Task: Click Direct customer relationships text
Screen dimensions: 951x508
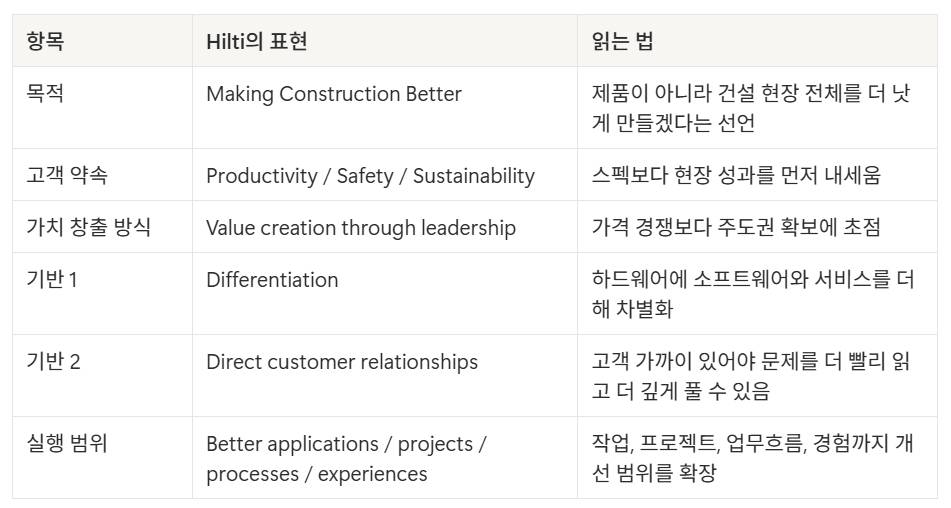Action: 342,362
